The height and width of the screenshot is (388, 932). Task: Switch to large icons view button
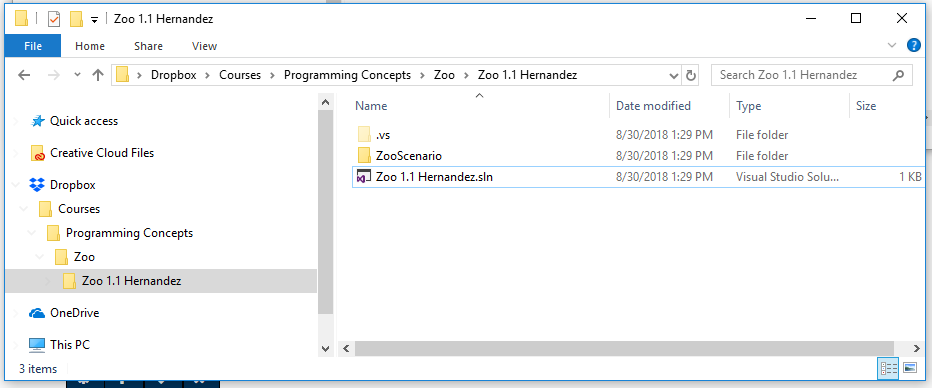(x=909, y=368)
